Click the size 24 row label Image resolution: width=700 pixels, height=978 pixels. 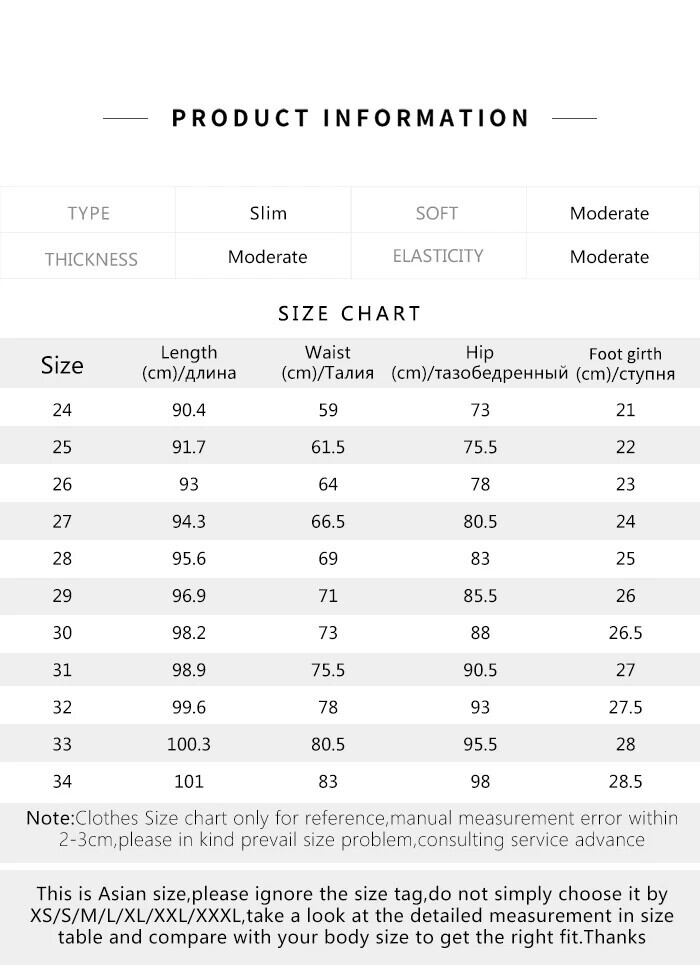click(62, 410)
